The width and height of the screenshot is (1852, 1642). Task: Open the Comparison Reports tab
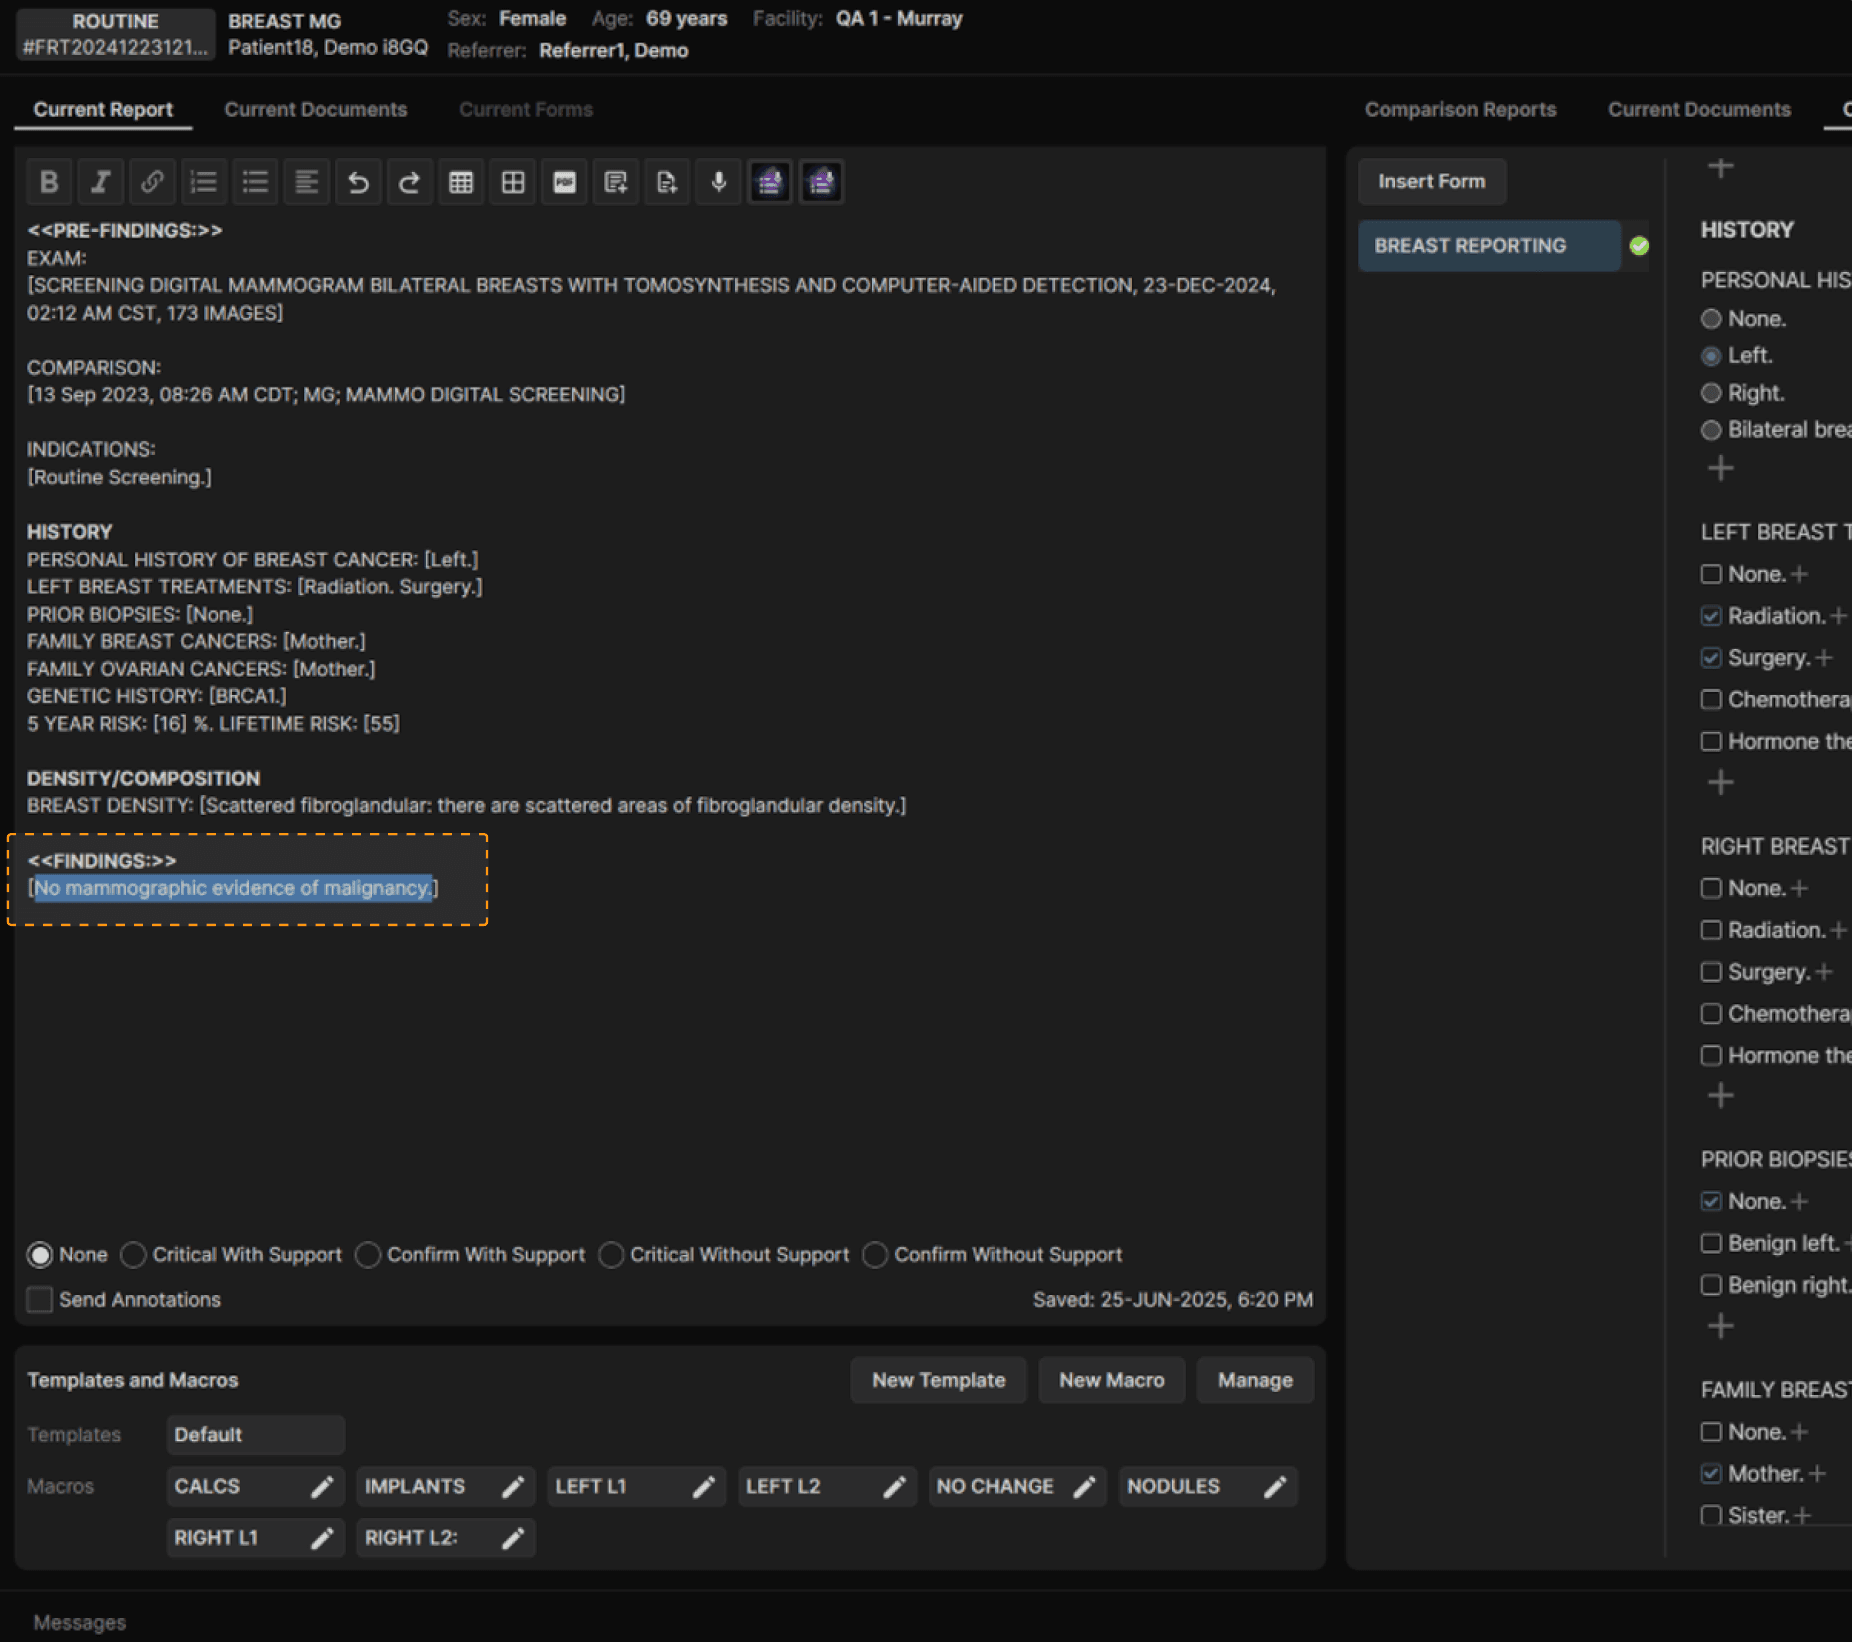point(1460,110)
